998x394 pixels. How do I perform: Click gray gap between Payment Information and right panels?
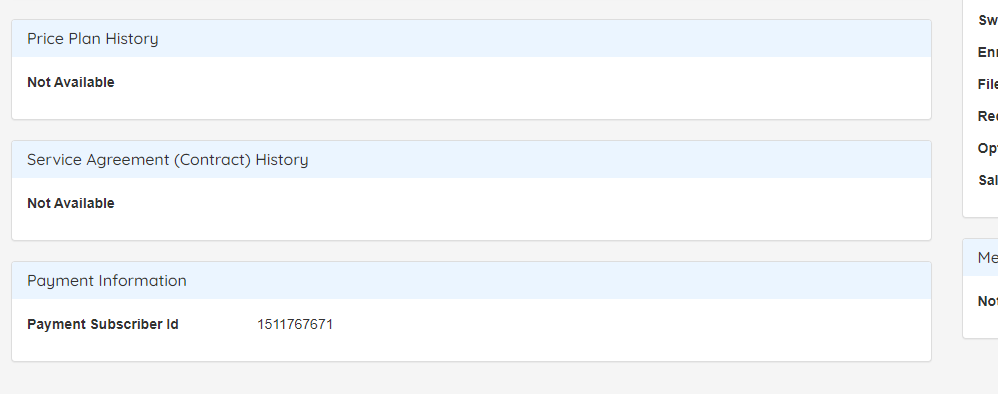pos(947,312)
